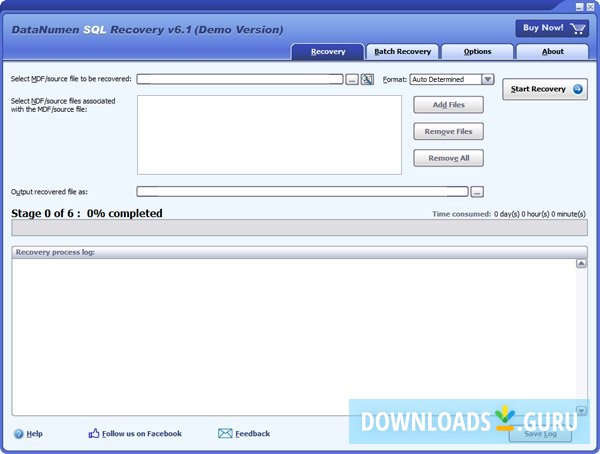The image size is (600, 454).
Task: Expand the Format dropdown arrow
Action: (x=488, y=79)
